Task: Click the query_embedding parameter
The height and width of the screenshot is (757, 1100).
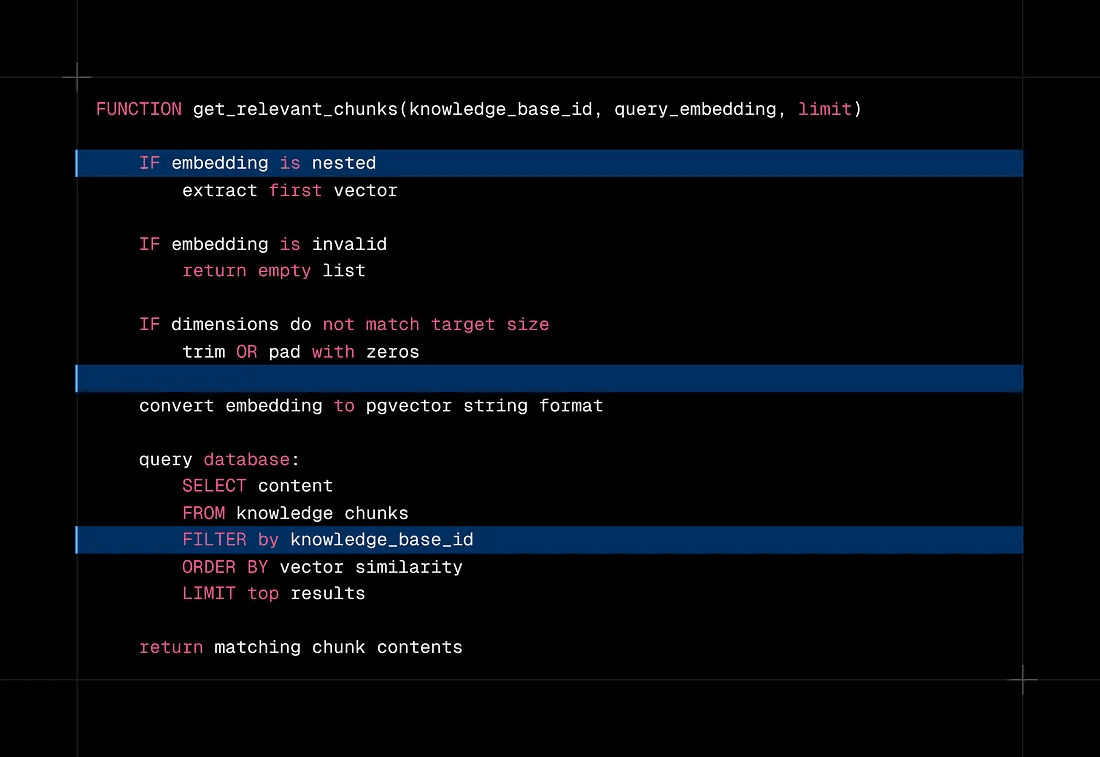Action: pos(694,109)
